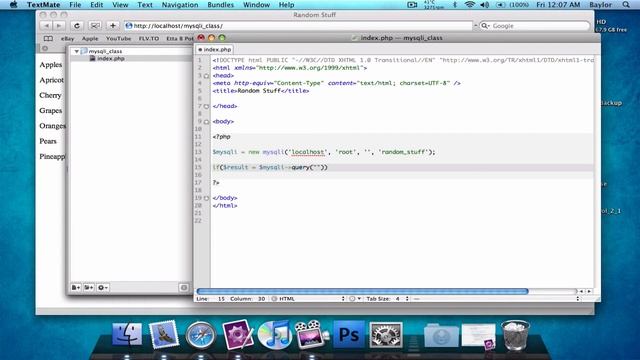Open the Navigation menu

[x=180, y=5]
